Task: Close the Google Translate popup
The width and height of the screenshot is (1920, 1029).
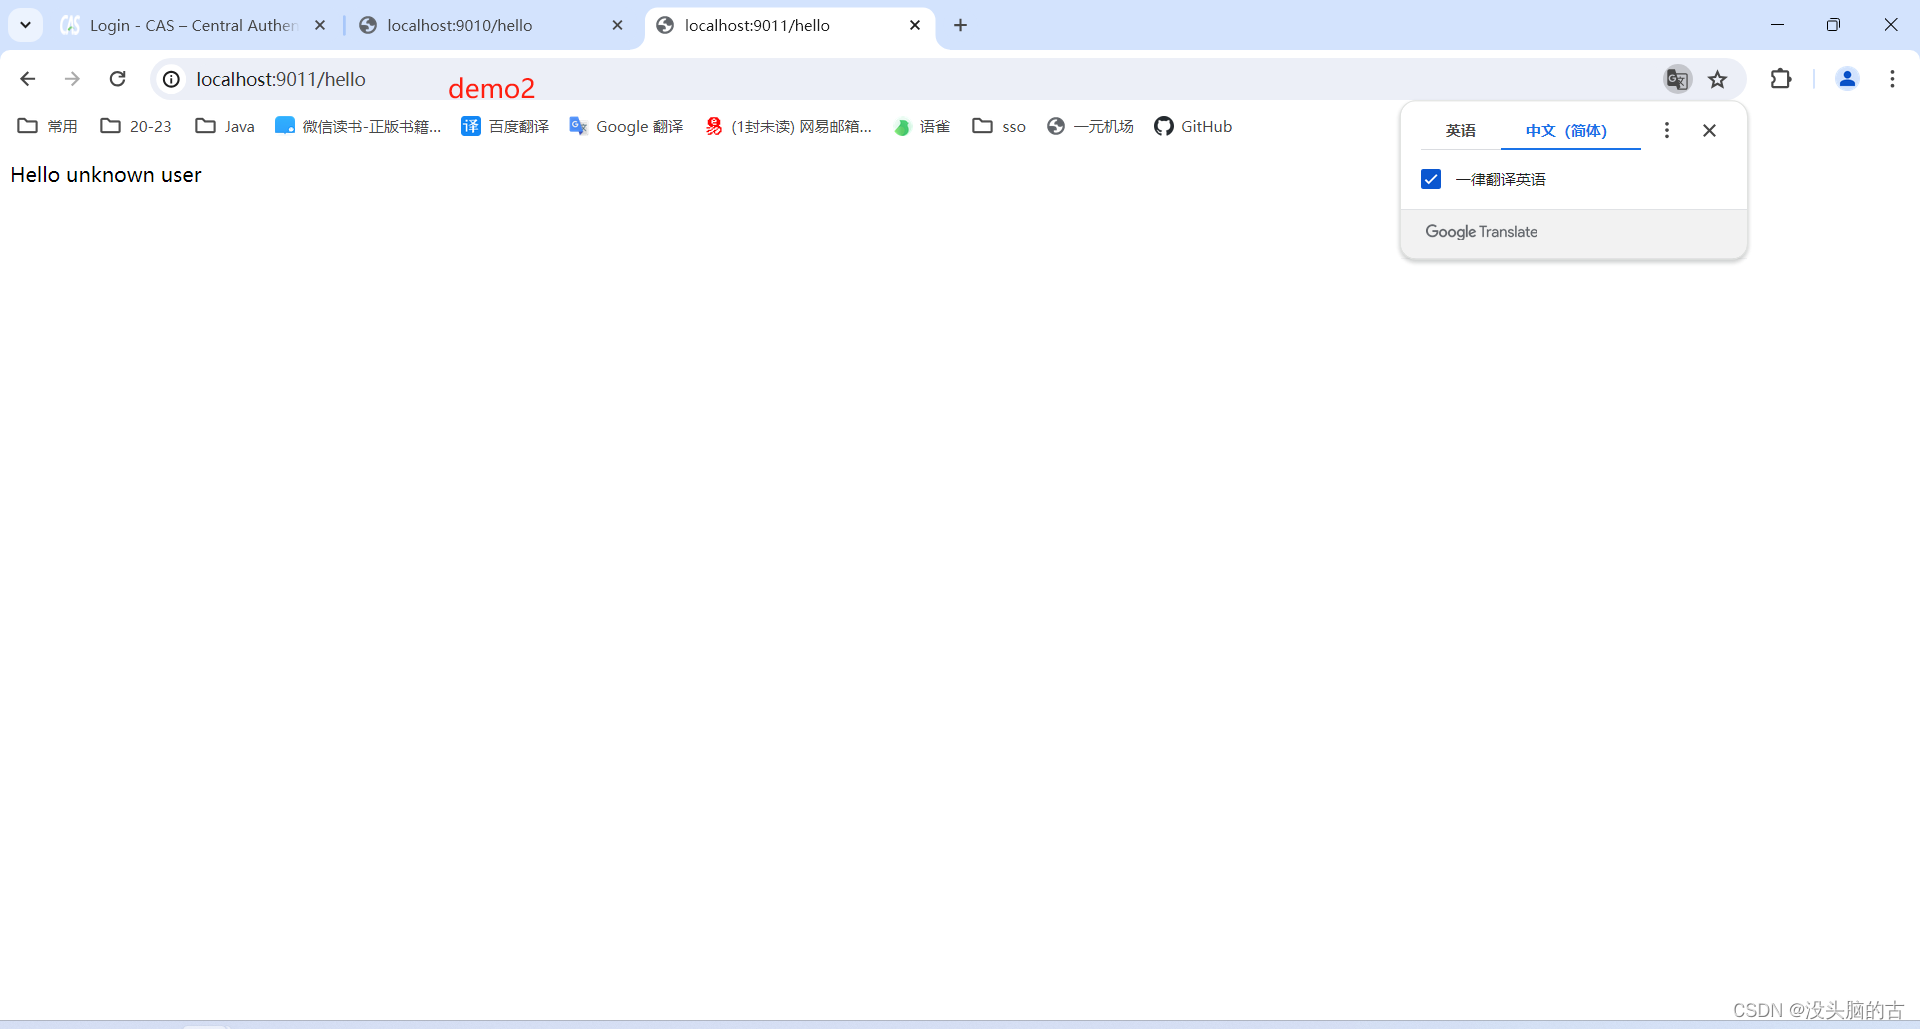Action: (x=1709, y=130)
